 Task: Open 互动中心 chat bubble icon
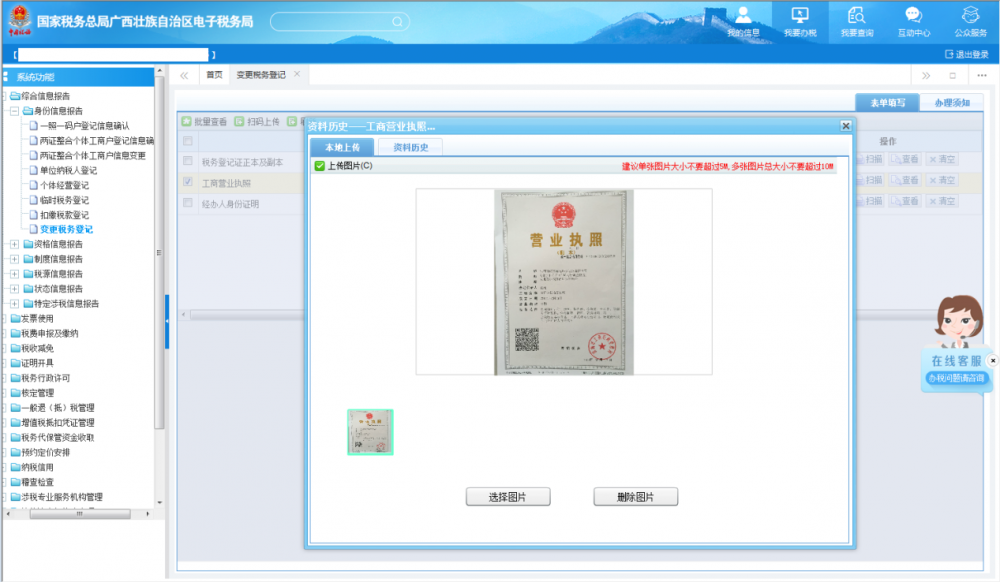913,15
